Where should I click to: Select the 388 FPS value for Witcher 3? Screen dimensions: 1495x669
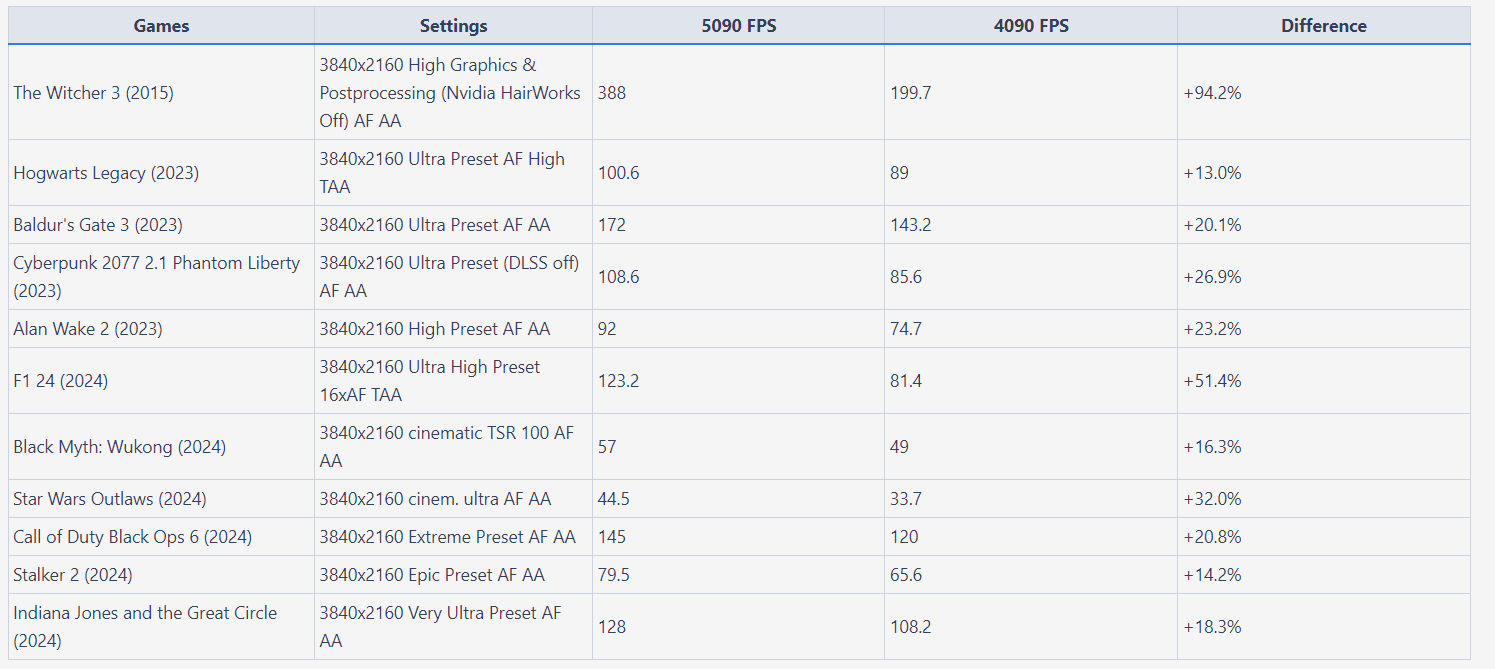pos(612,93)
